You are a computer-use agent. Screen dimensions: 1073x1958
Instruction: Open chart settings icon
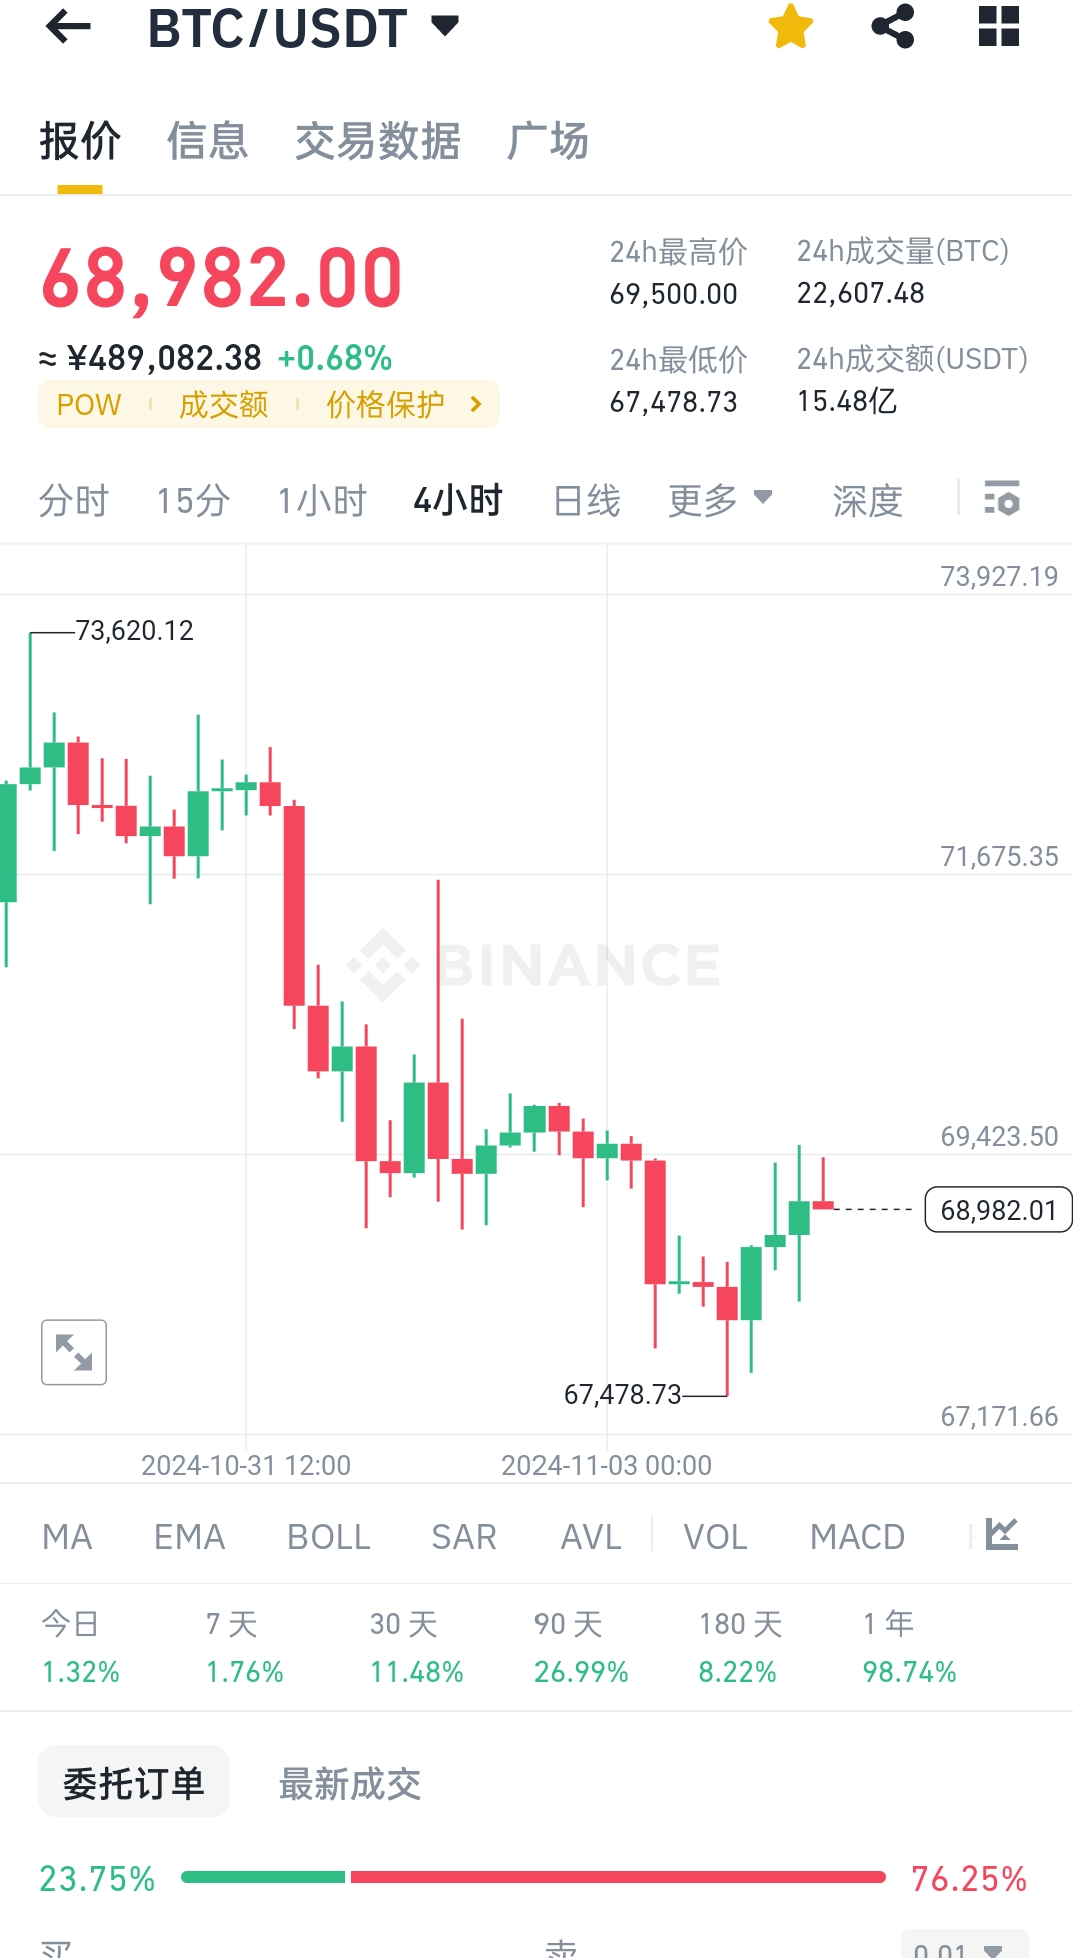click(x=1002, y=498)
